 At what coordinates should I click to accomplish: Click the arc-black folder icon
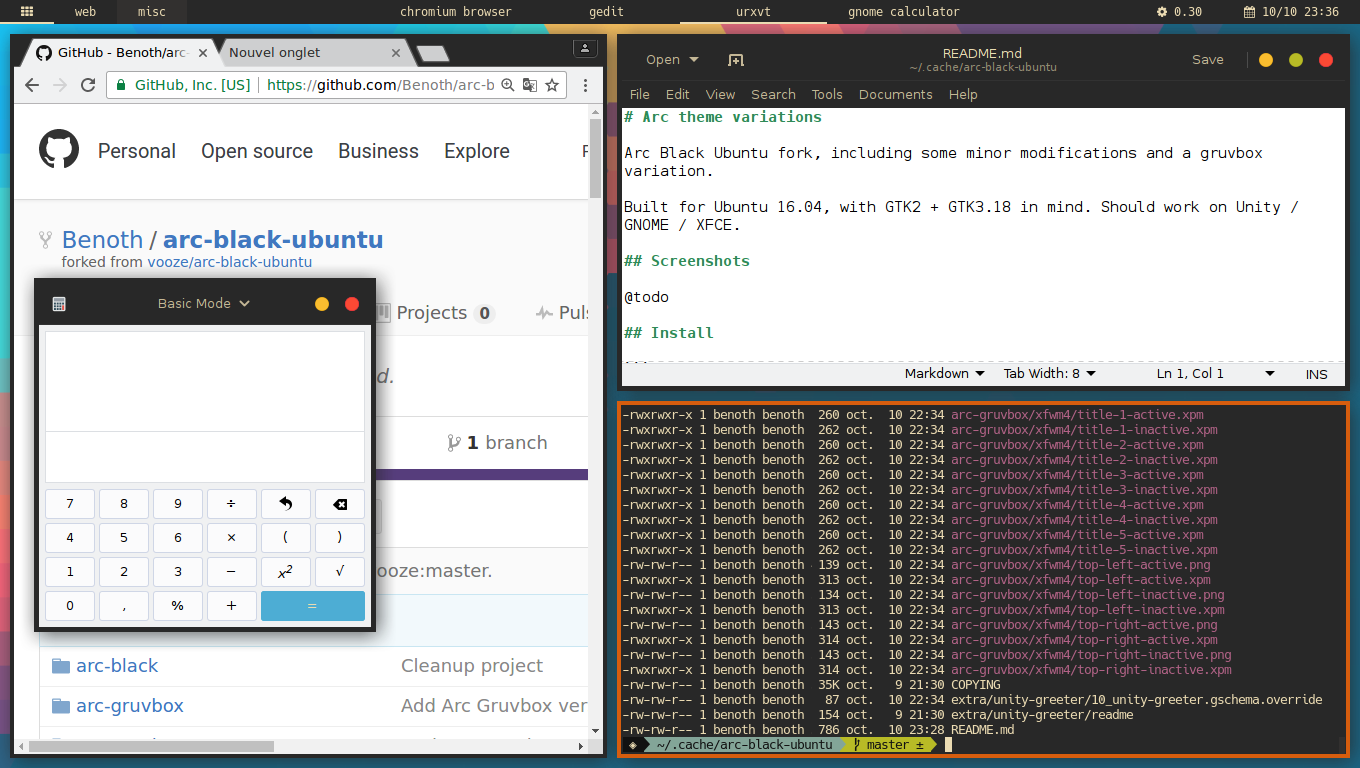[x=61, y=666]
